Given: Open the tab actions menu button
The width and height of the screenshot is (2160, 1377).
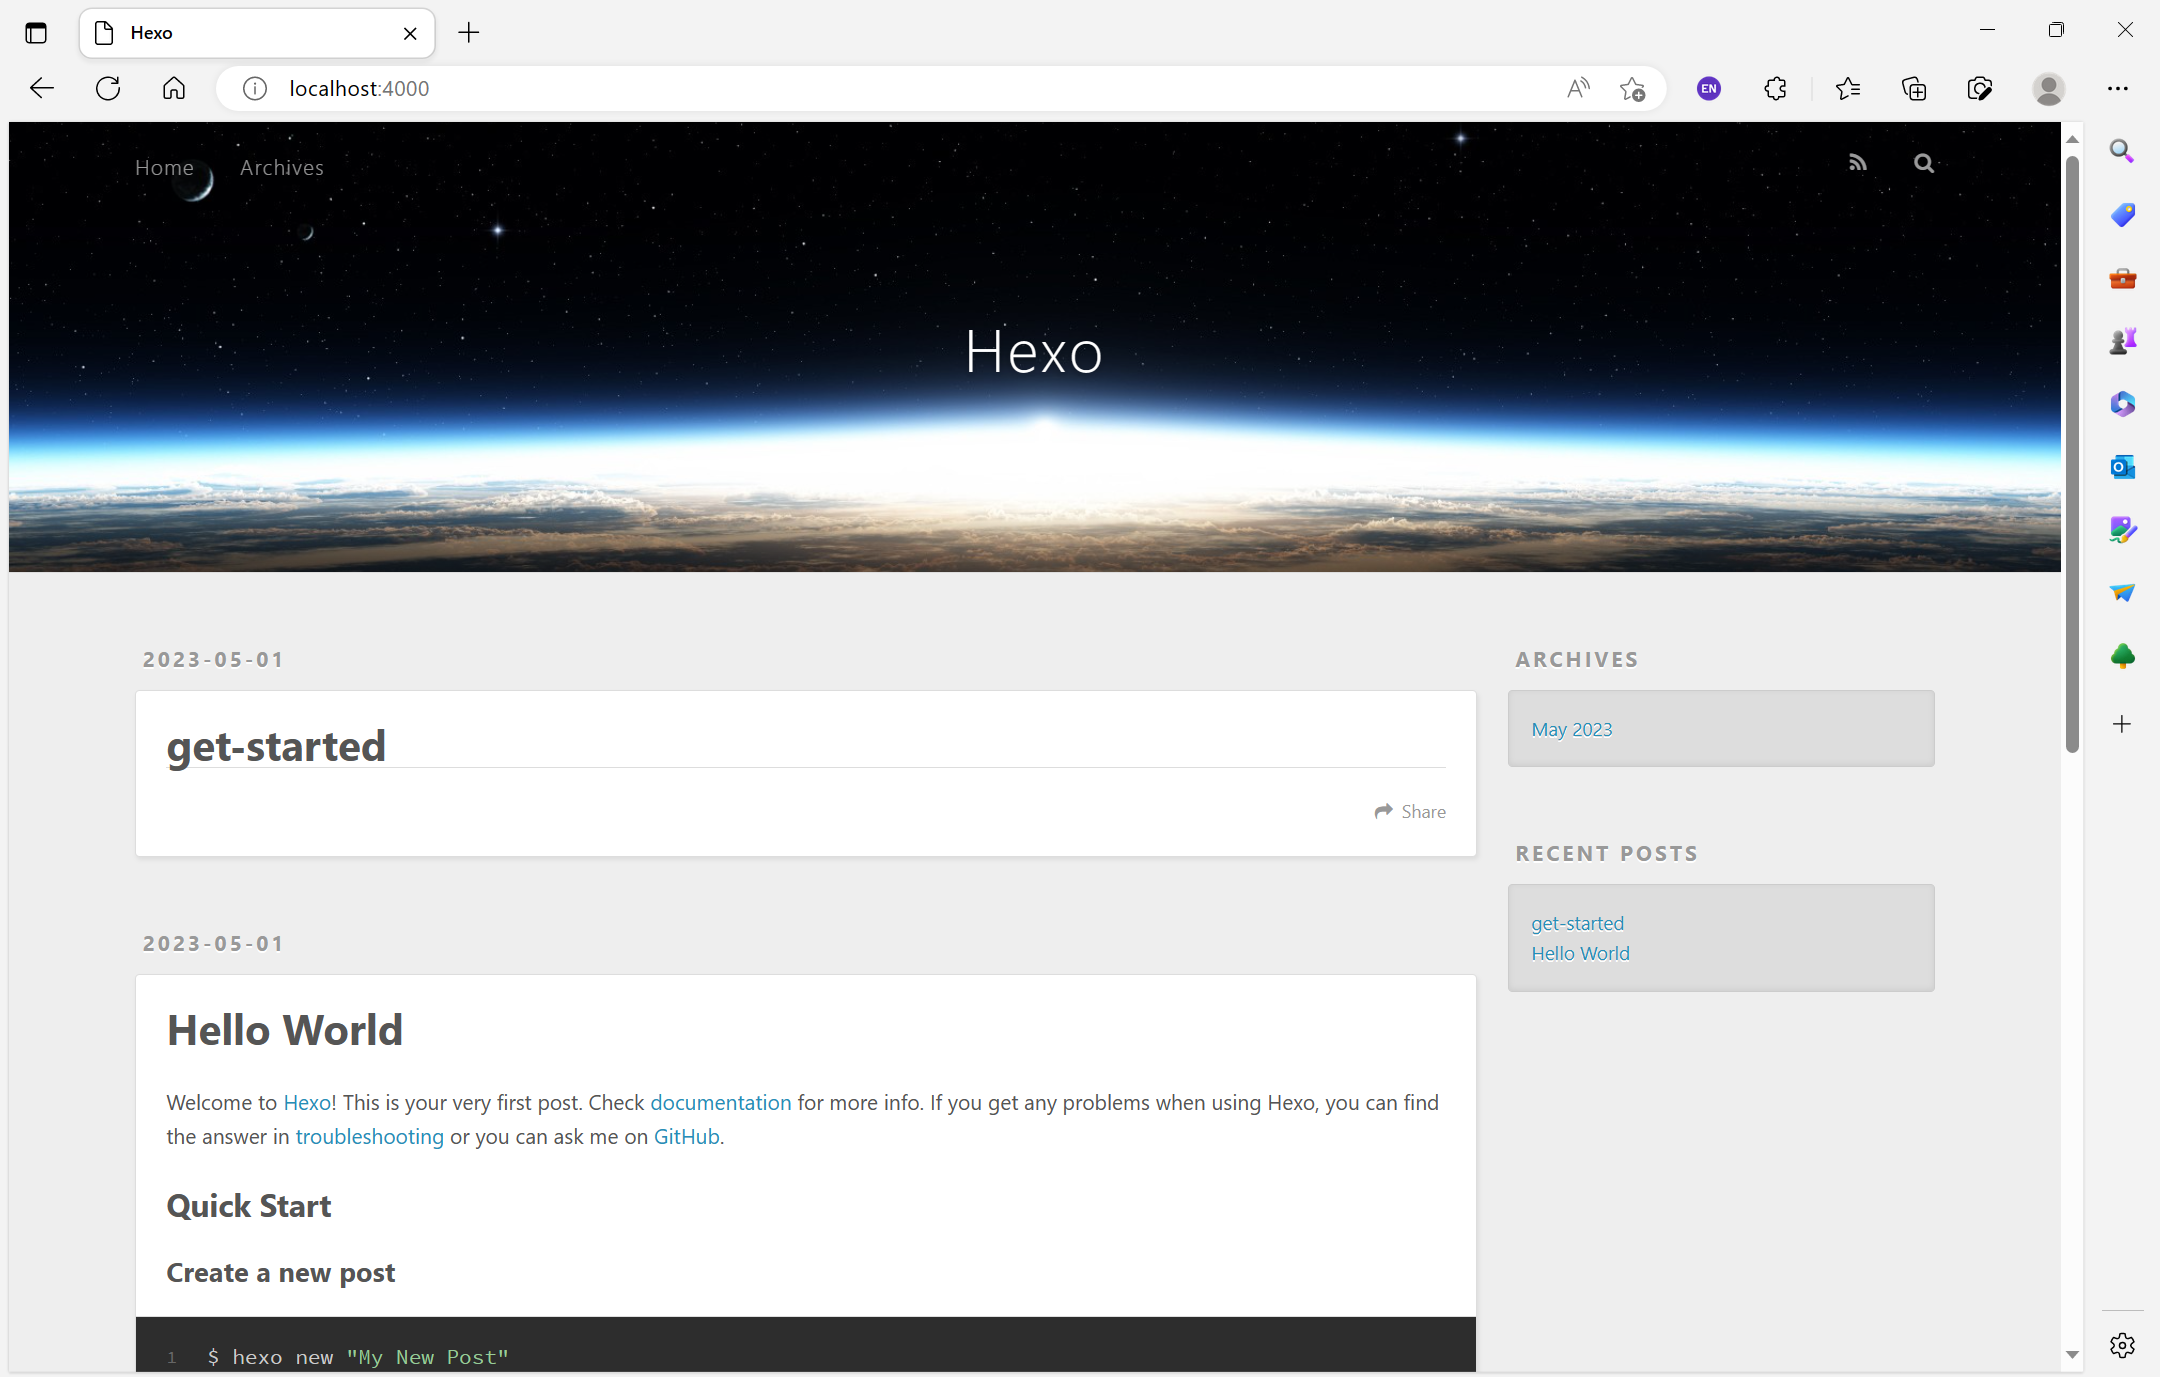Looking at the screenshot, I should coord(36,33).
